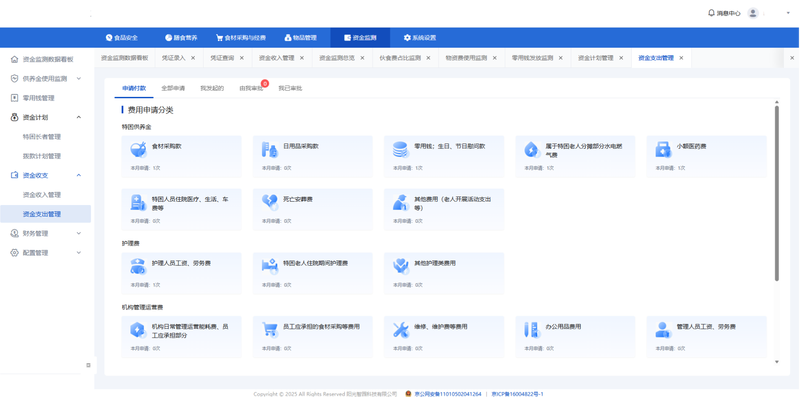This screenshot has height=397, width=800.
Task: Click the 其他费用 person icon
Action: pyautogui.click(x=401, y=203)
